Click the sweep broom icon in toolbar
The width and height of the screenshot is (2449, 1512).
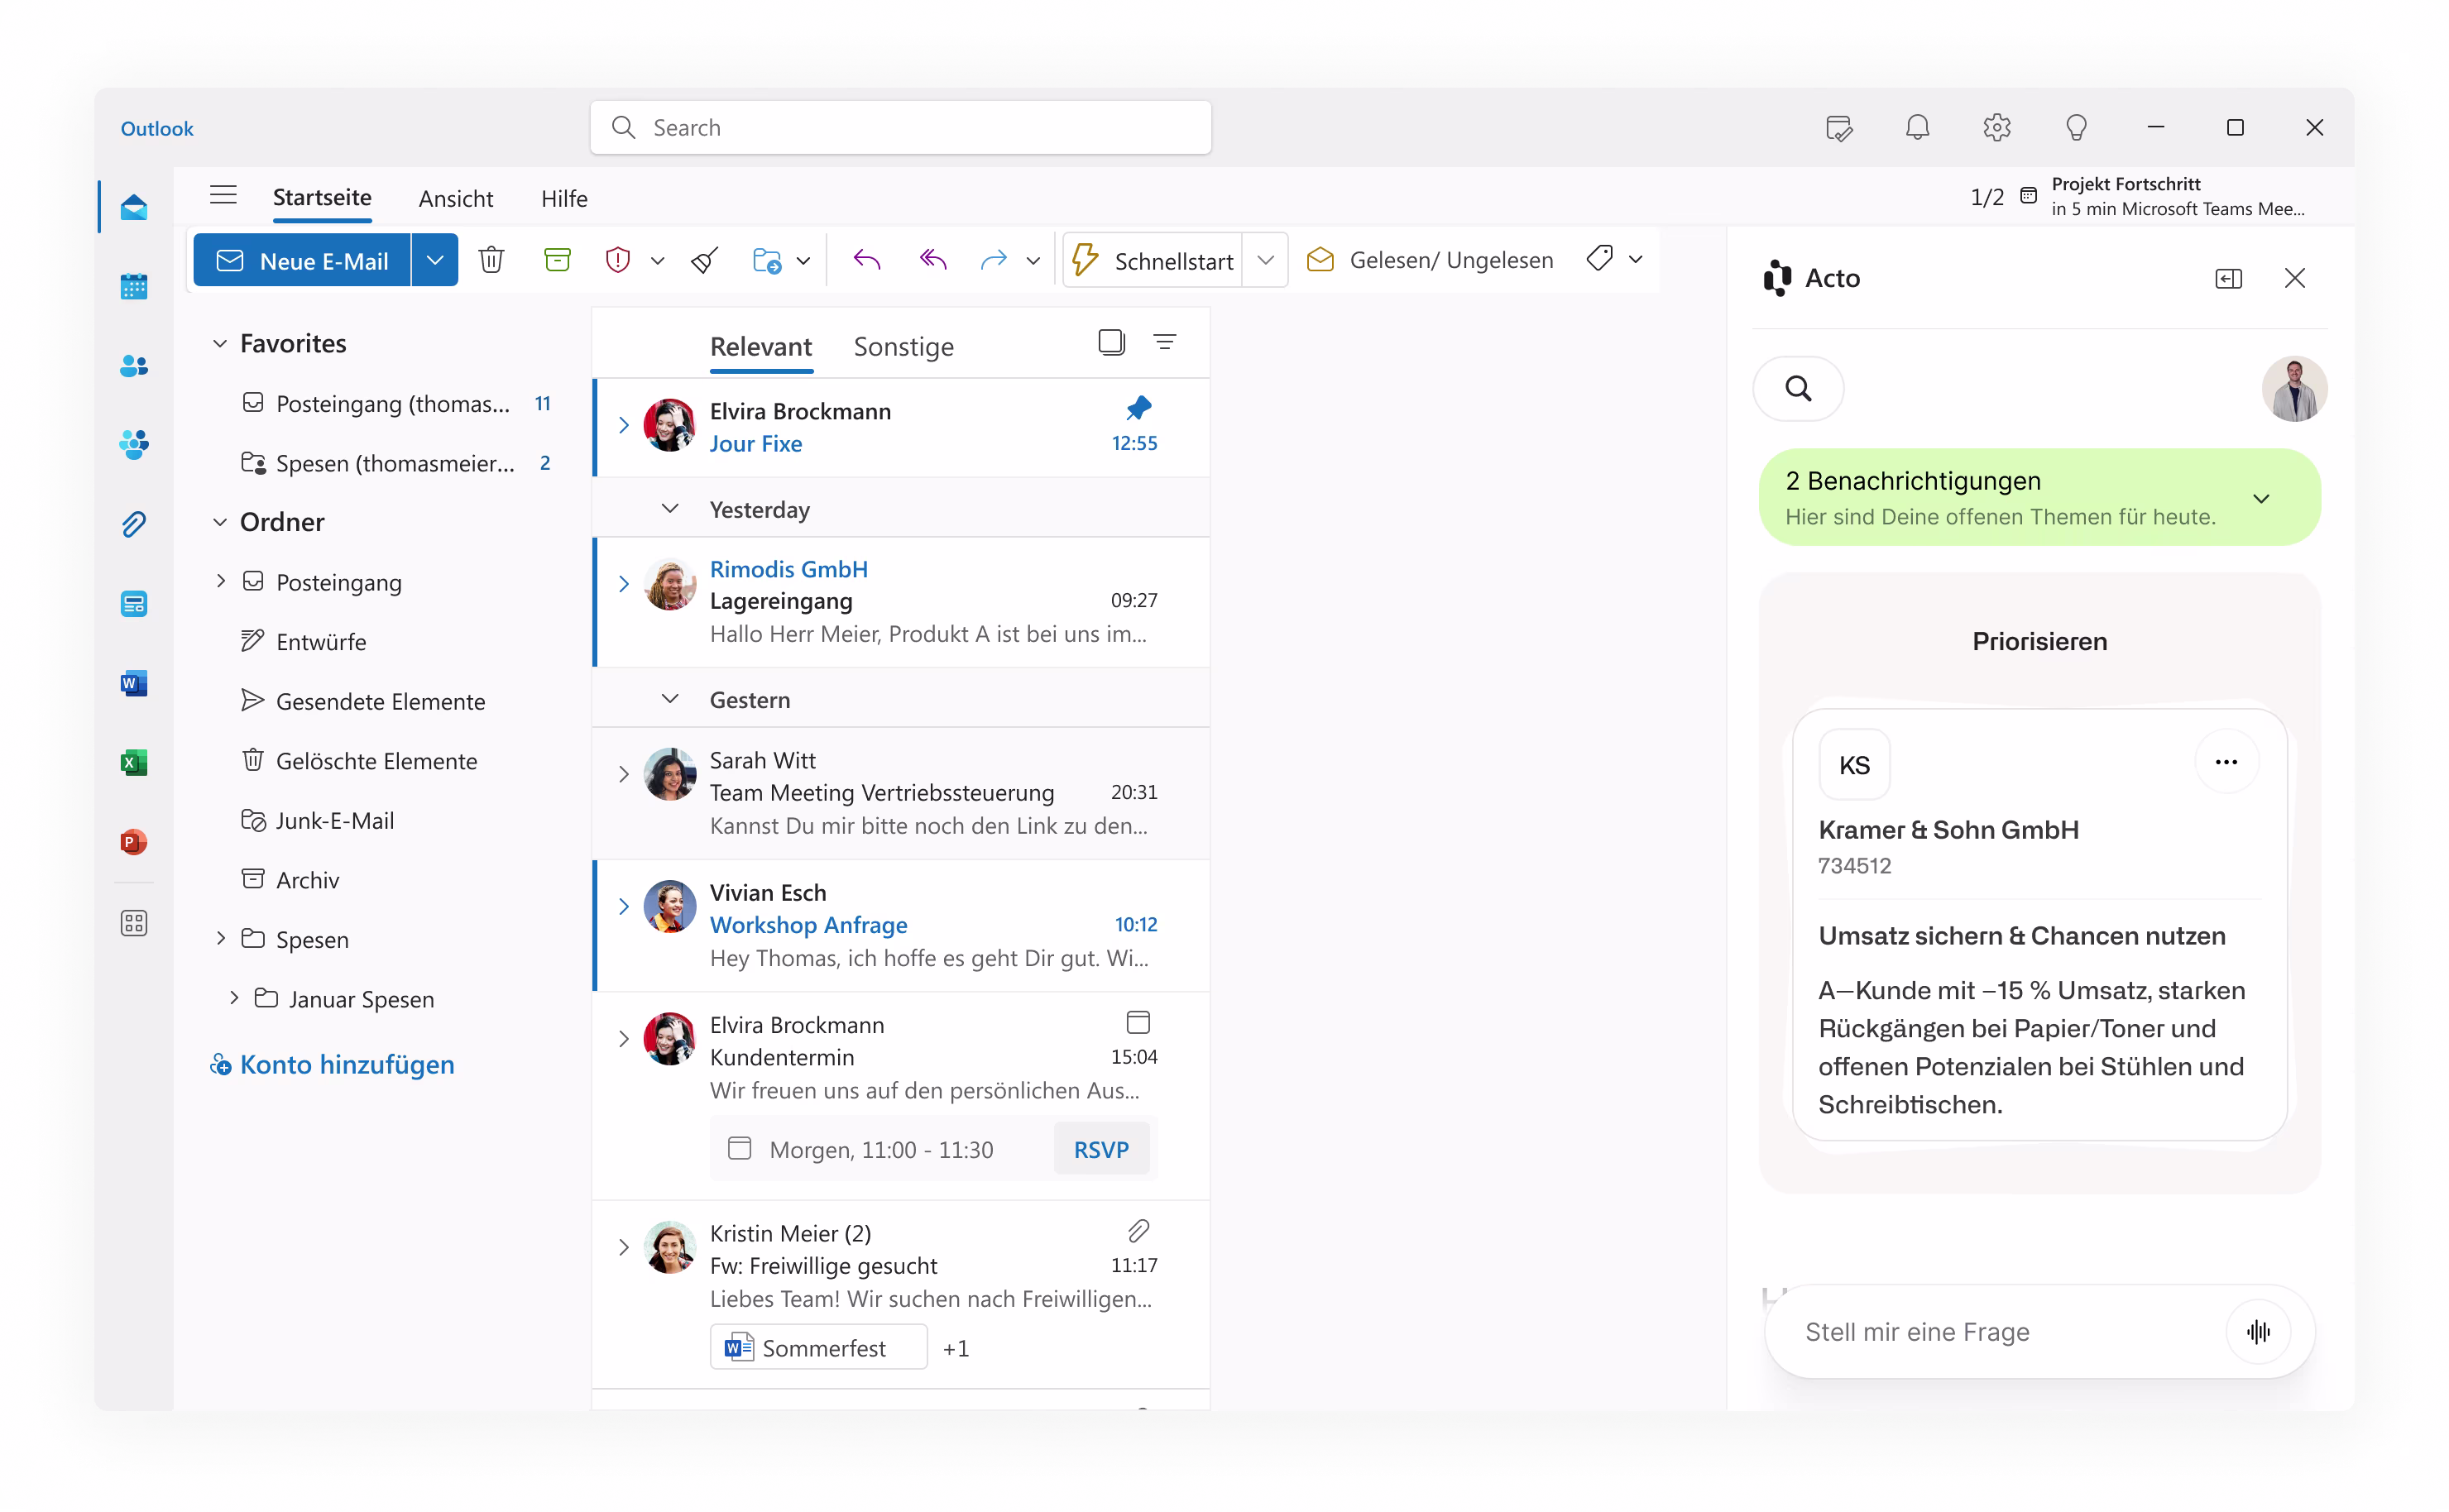[705, 261]
